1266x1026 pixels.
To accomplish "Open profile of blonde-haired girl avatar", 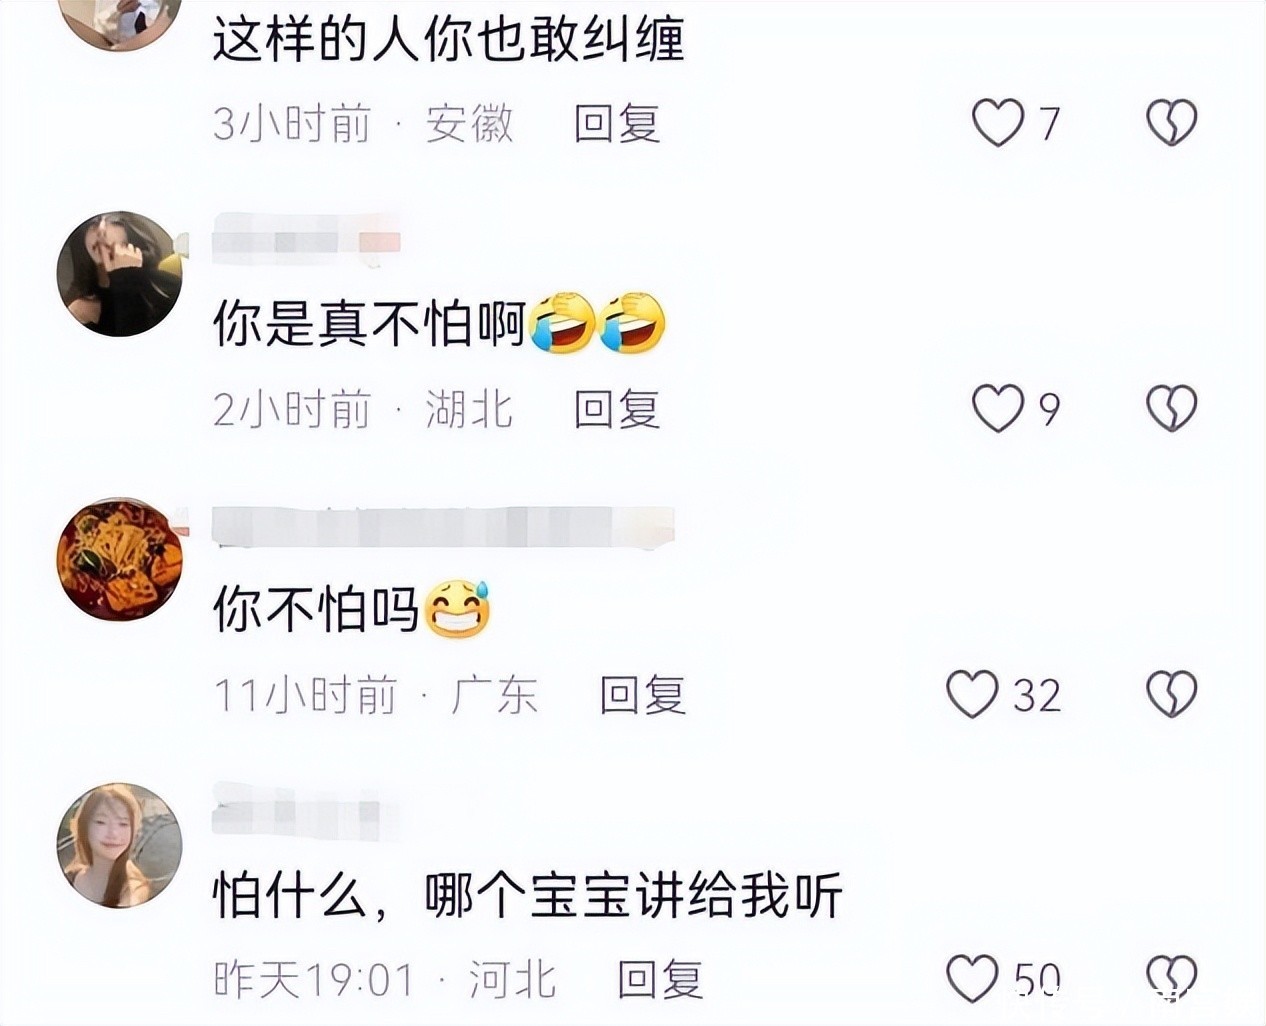I will [120, 845].
